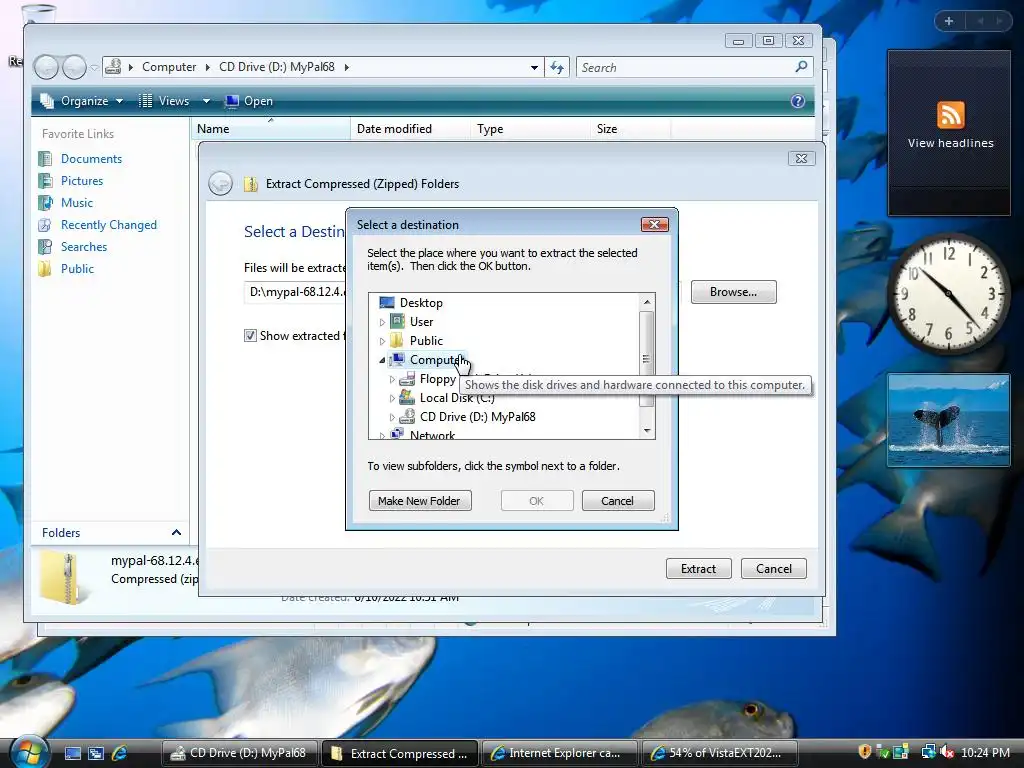Collapse the Computer tree node
This screenshot has width=1024, height=768.
(383, 360)
